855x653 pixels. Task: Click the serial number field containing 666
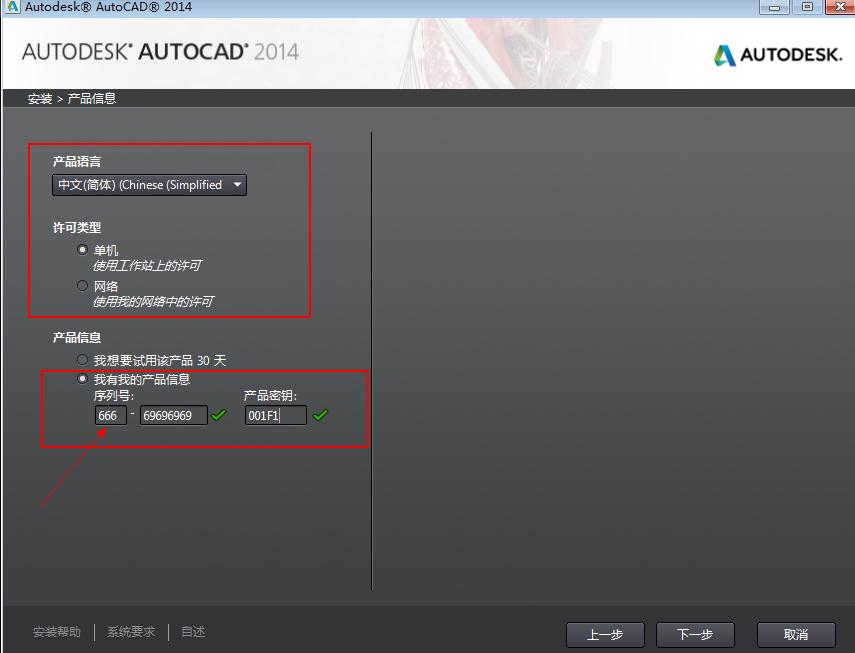coord(110,415)
